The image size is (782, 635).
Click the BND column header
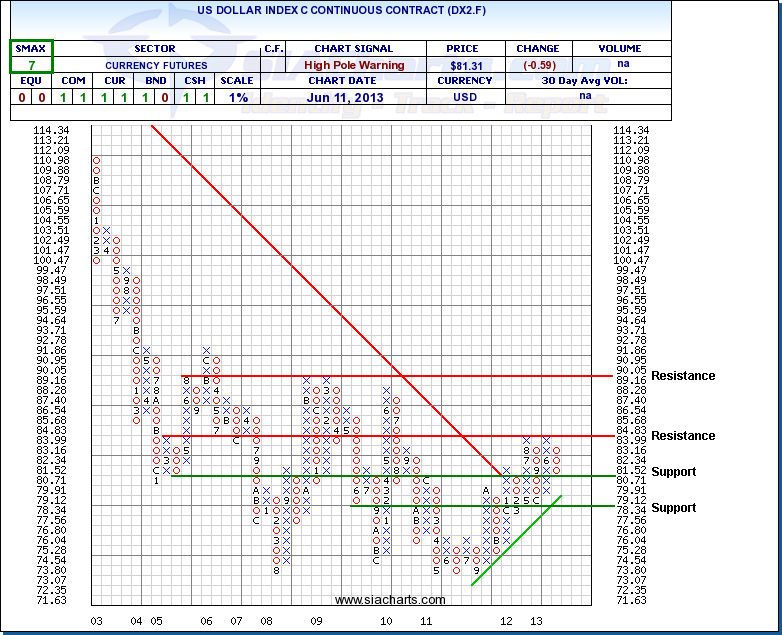(153, 81)
